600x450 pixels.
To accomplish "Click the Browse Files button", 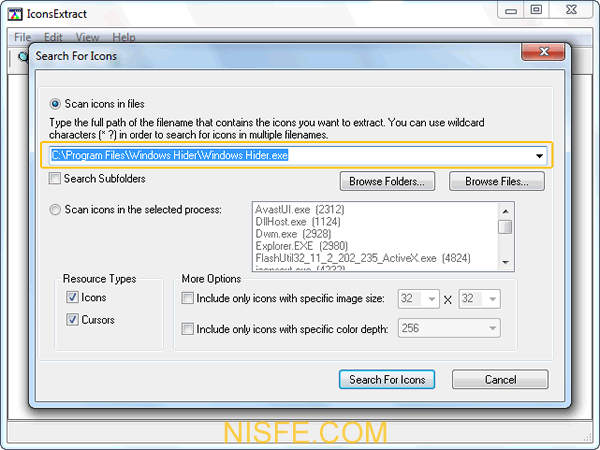I will [x=497, y=181].
